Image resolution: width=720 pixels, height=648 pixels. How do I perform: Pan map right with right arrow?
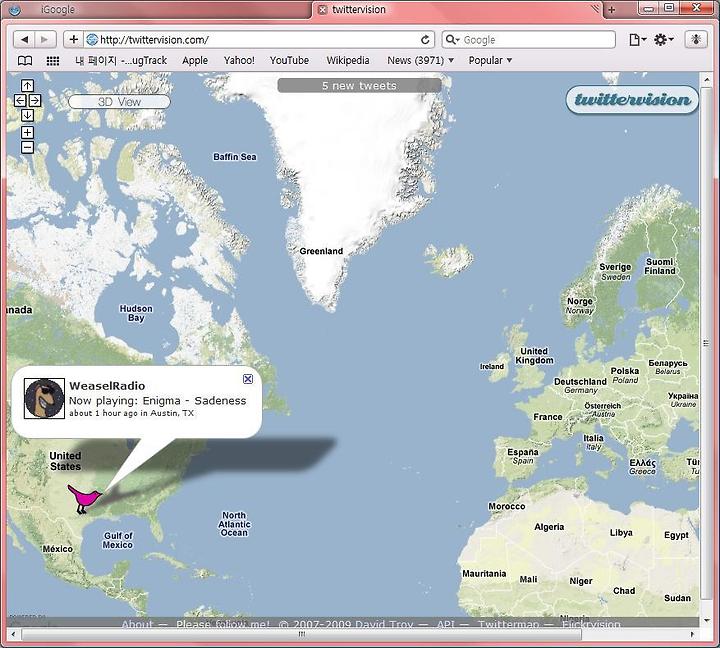pyautogui.click(x=35, y=100)
